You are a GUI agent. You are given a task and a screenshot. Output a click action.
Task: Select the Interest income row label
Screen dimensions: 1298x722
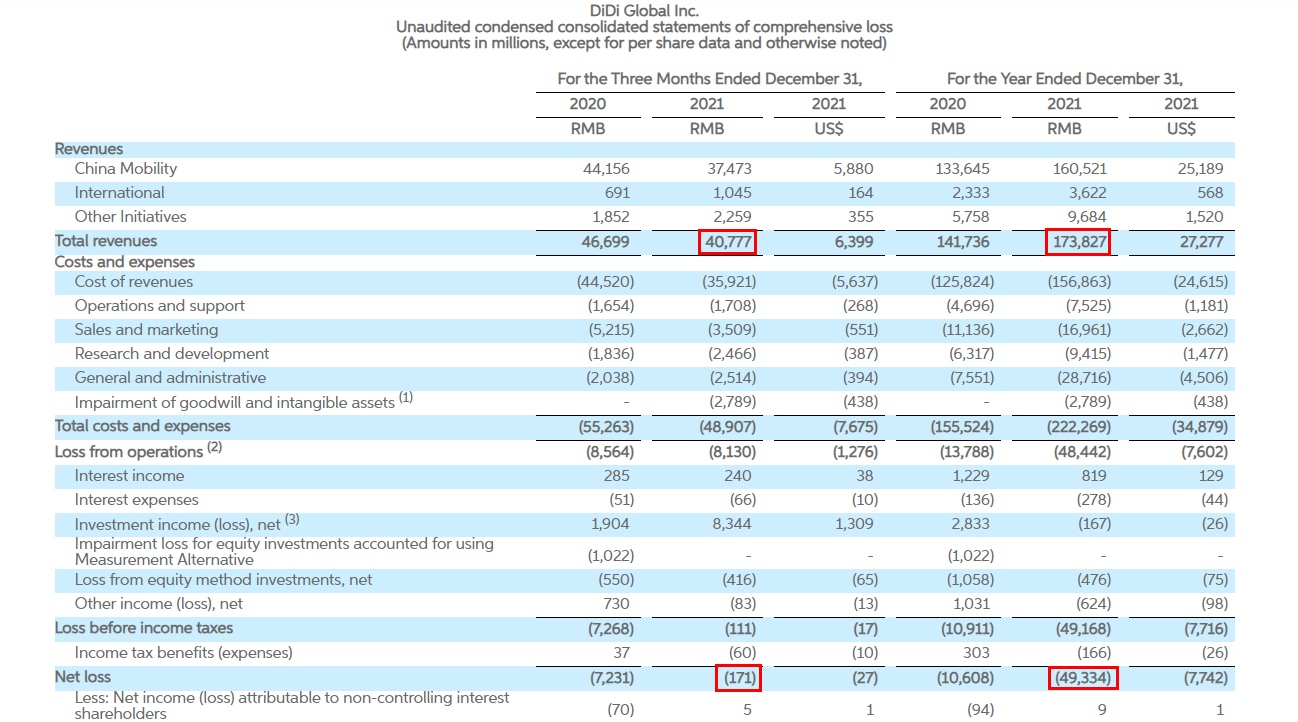tap(130, 476)
